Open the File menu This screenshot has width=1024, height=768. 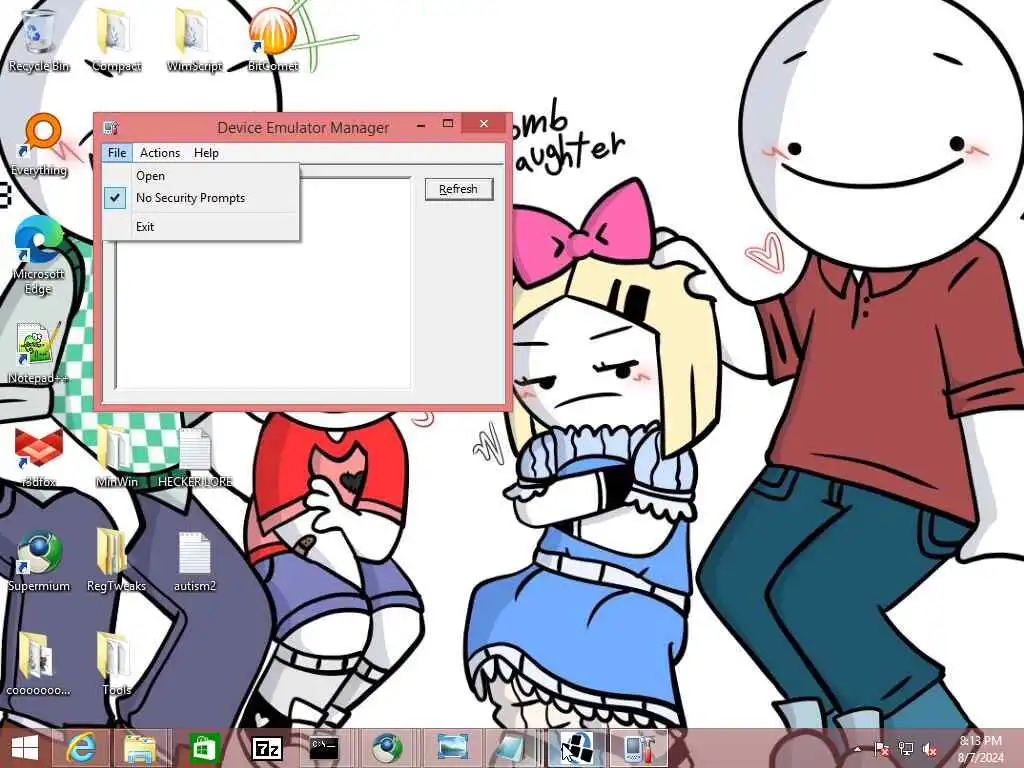[x=117, y=153]
